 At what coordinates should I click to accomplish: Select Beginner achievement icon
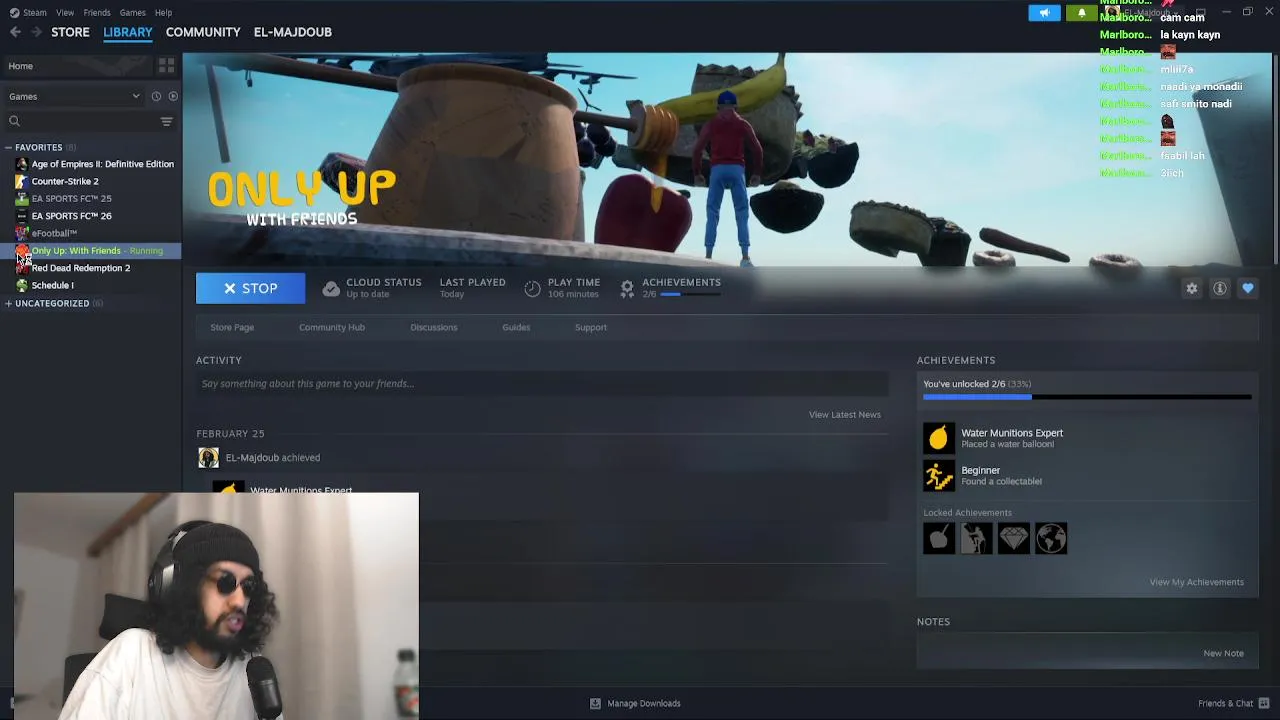pyautogui.click(x=938, y=475)
